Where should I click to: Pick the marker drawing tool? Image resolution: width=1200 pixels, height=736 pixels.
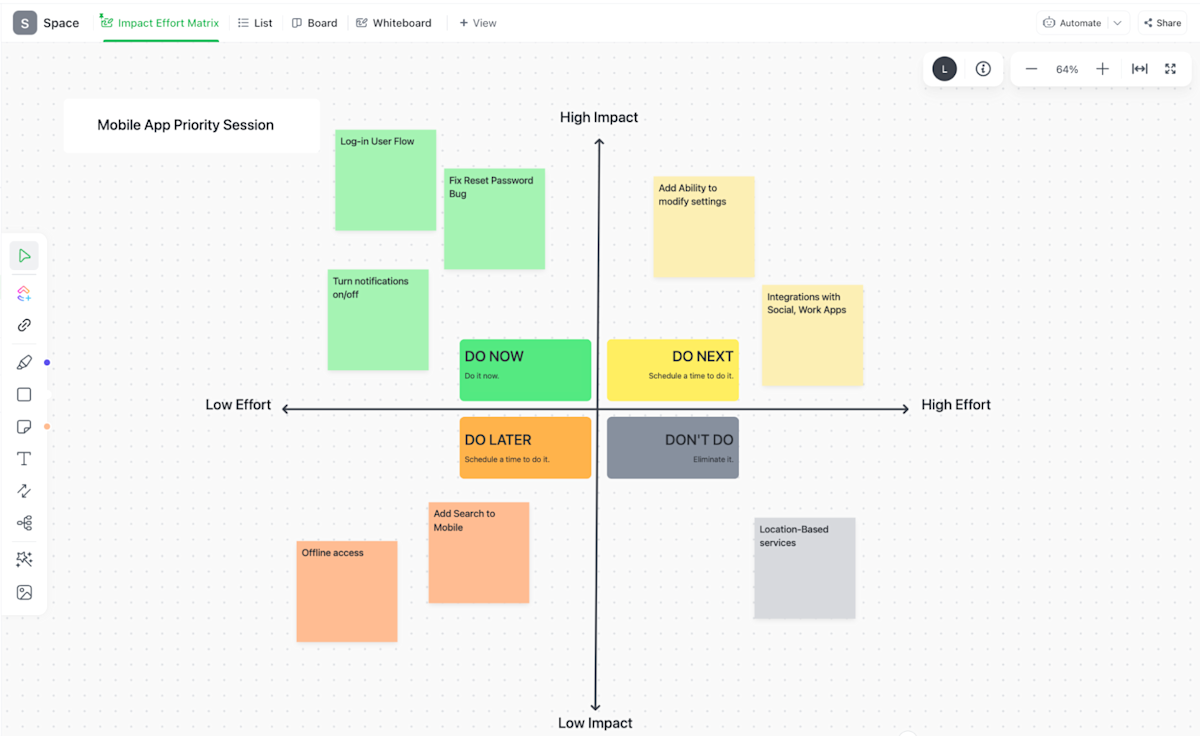click(x=24, y=361)
